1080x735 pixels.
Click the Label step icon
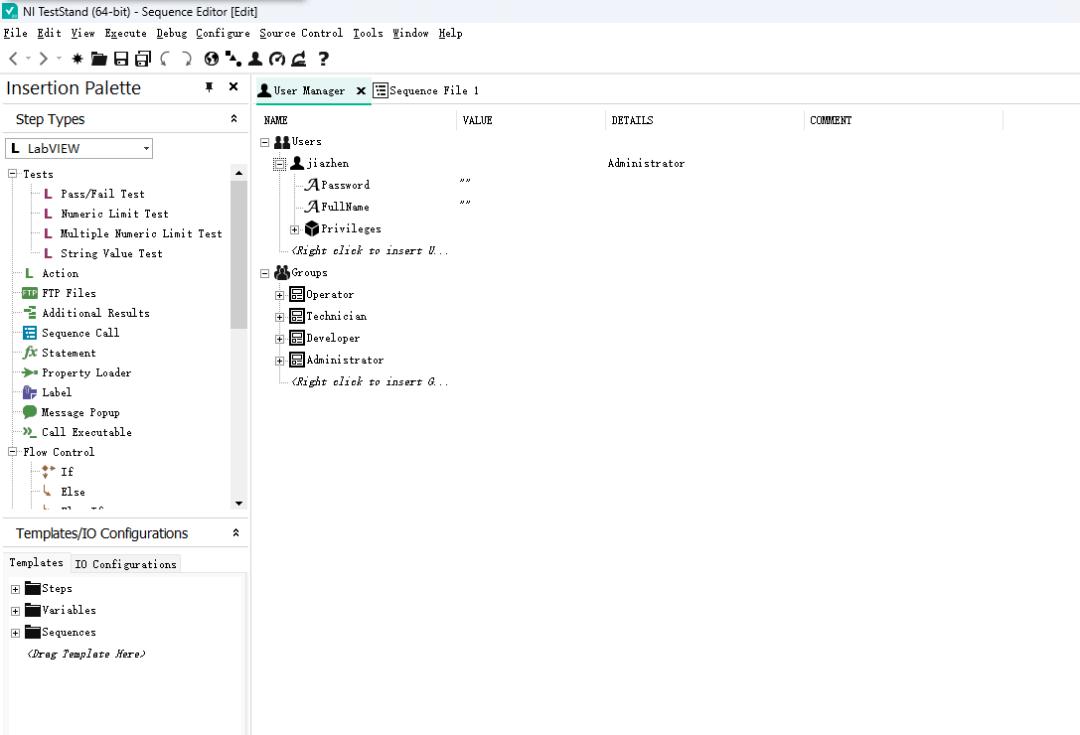(30, 393)
